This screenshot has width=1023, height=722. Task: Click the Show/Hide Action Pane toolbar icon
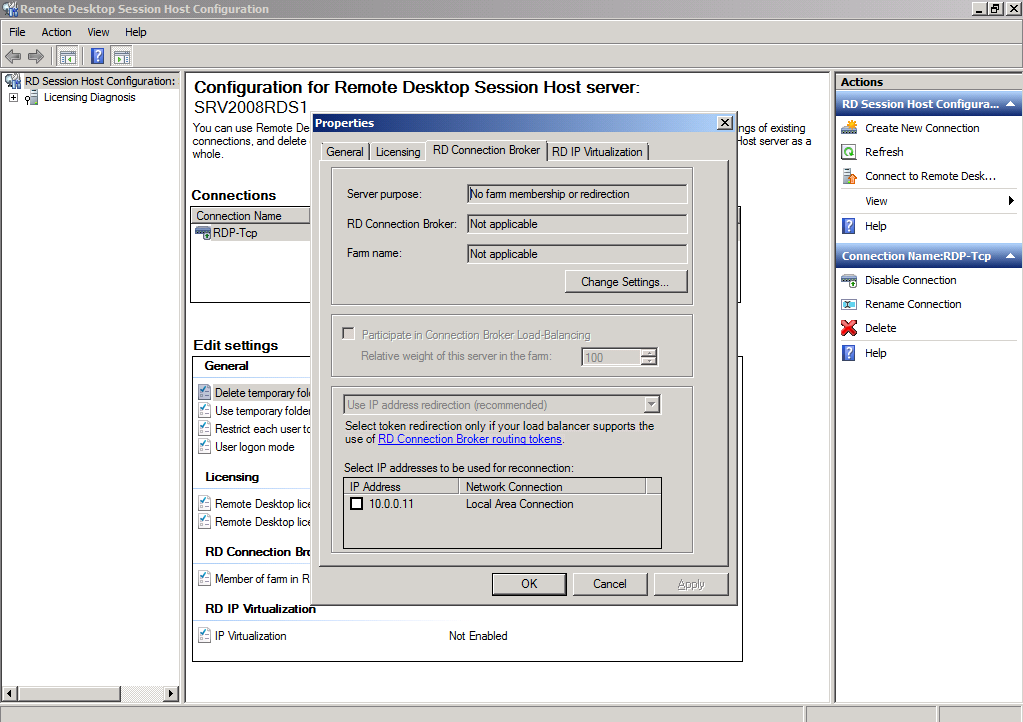[121, 56]
